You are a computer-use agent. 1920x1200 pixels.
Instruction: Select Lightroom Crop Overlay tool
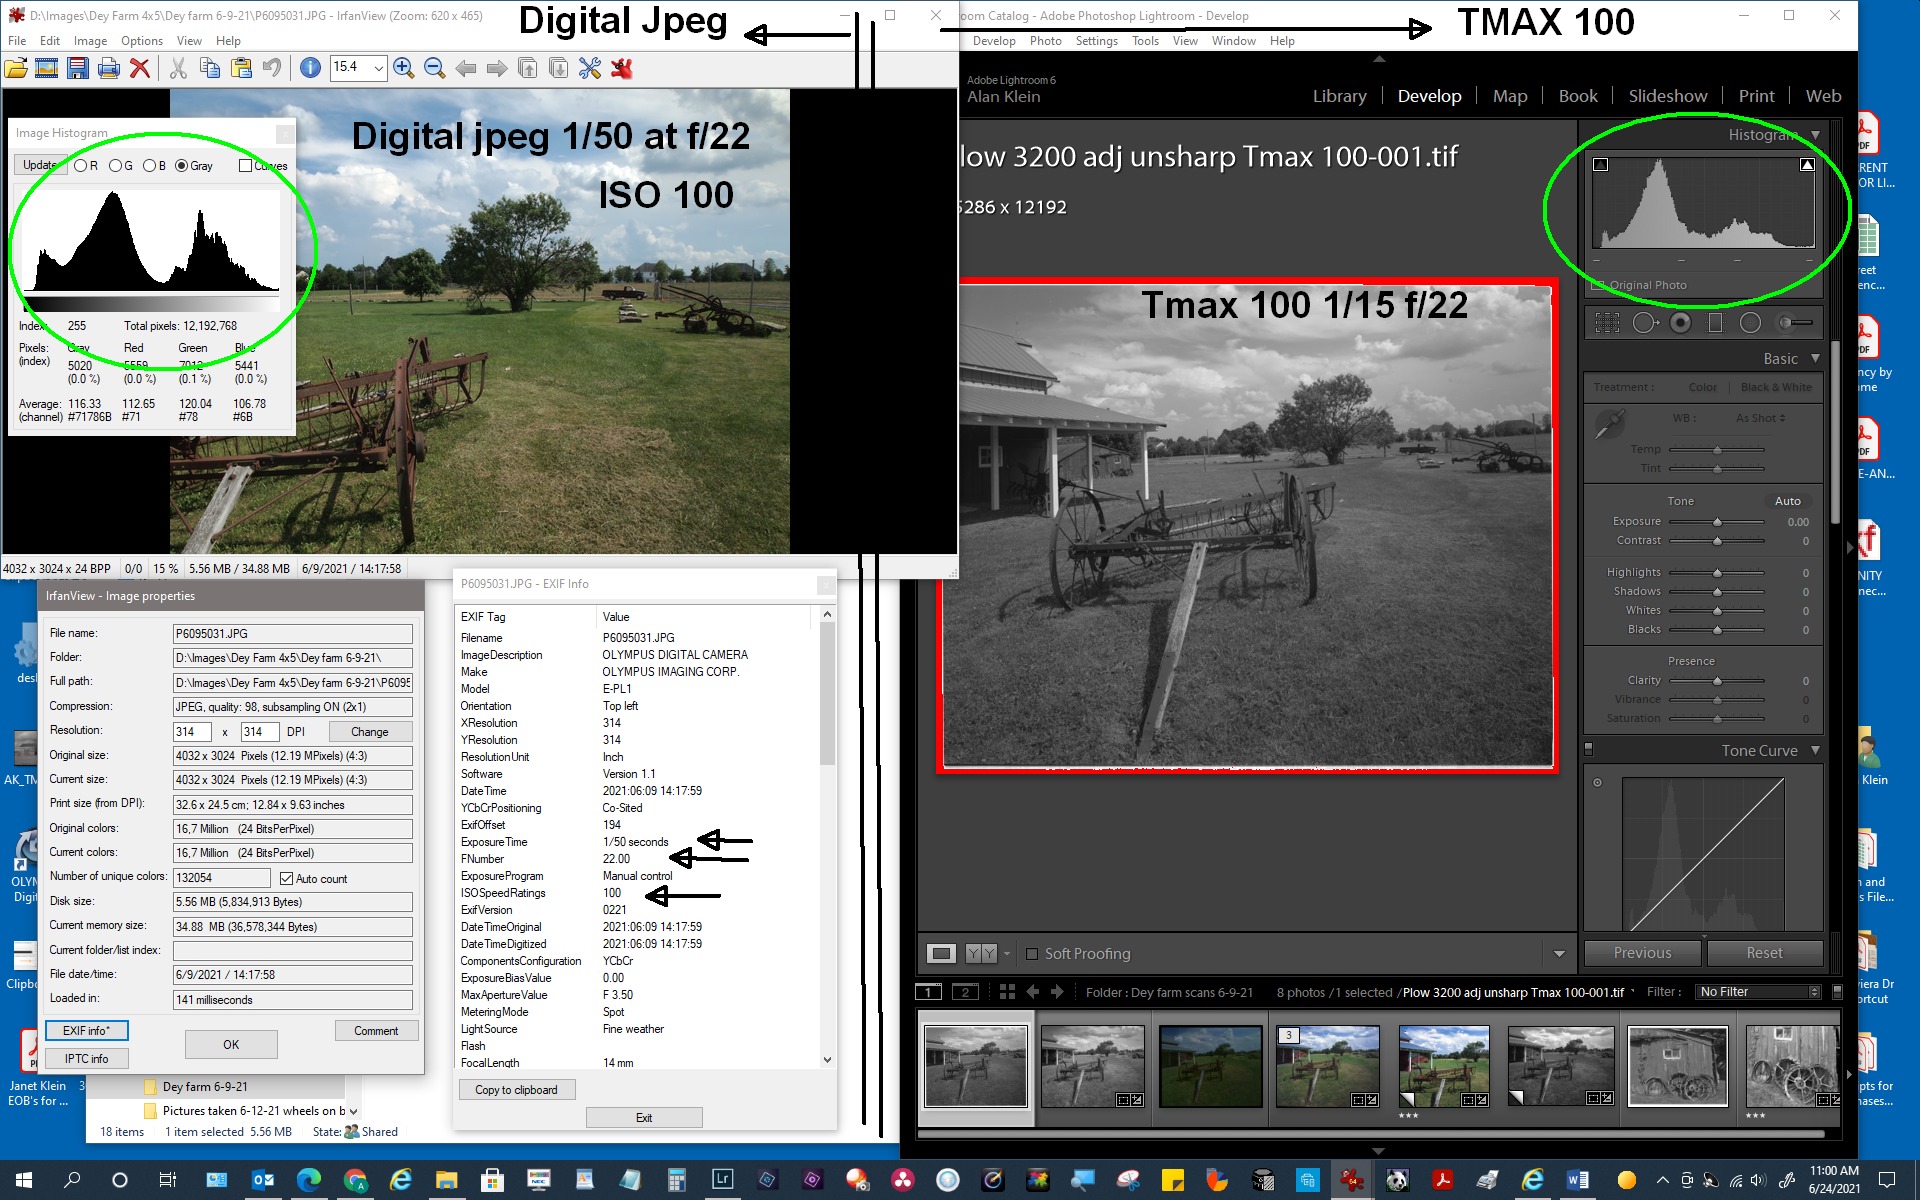tap(1607, 322)
